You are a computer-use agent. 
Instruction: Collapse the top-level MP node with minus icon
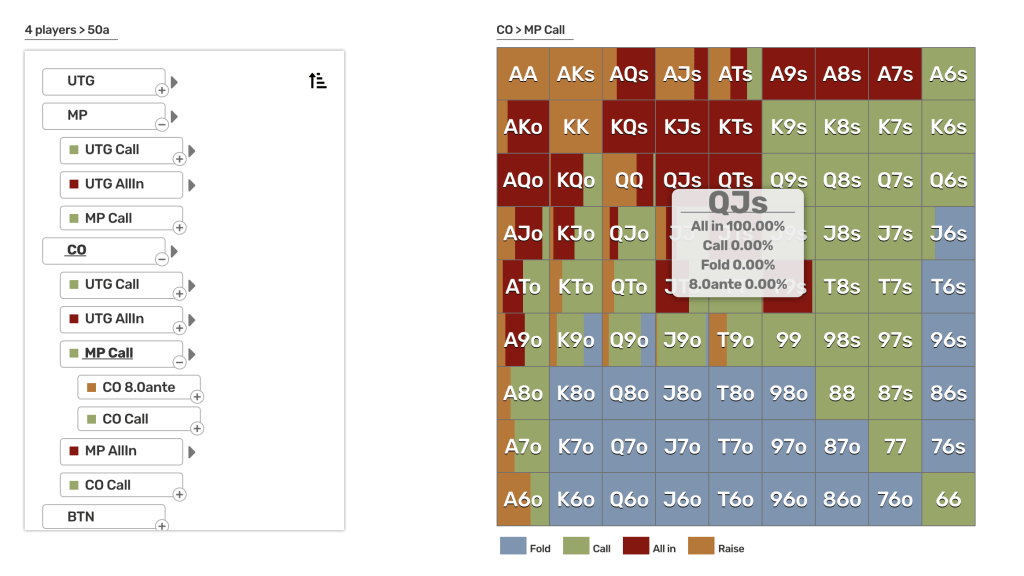point(162,124)
